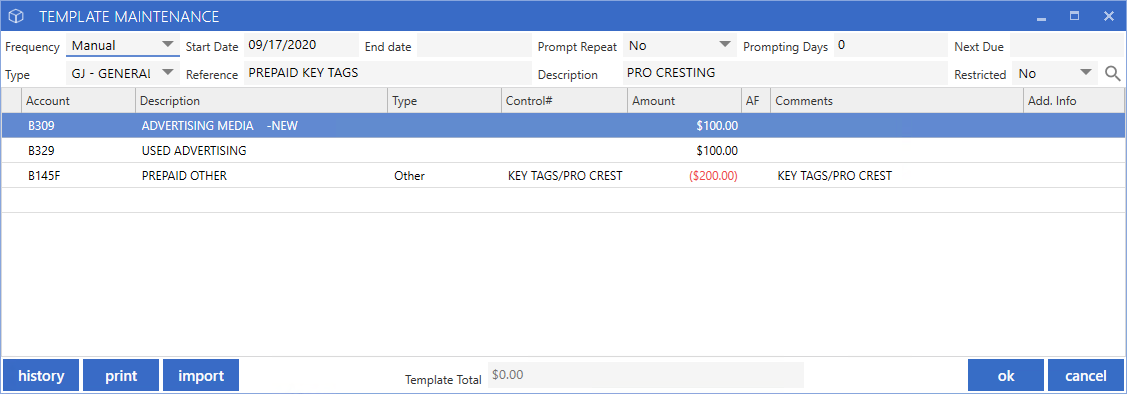Click the import button
The width and height of the screenshot is (1127, 394).
[201, 375]
